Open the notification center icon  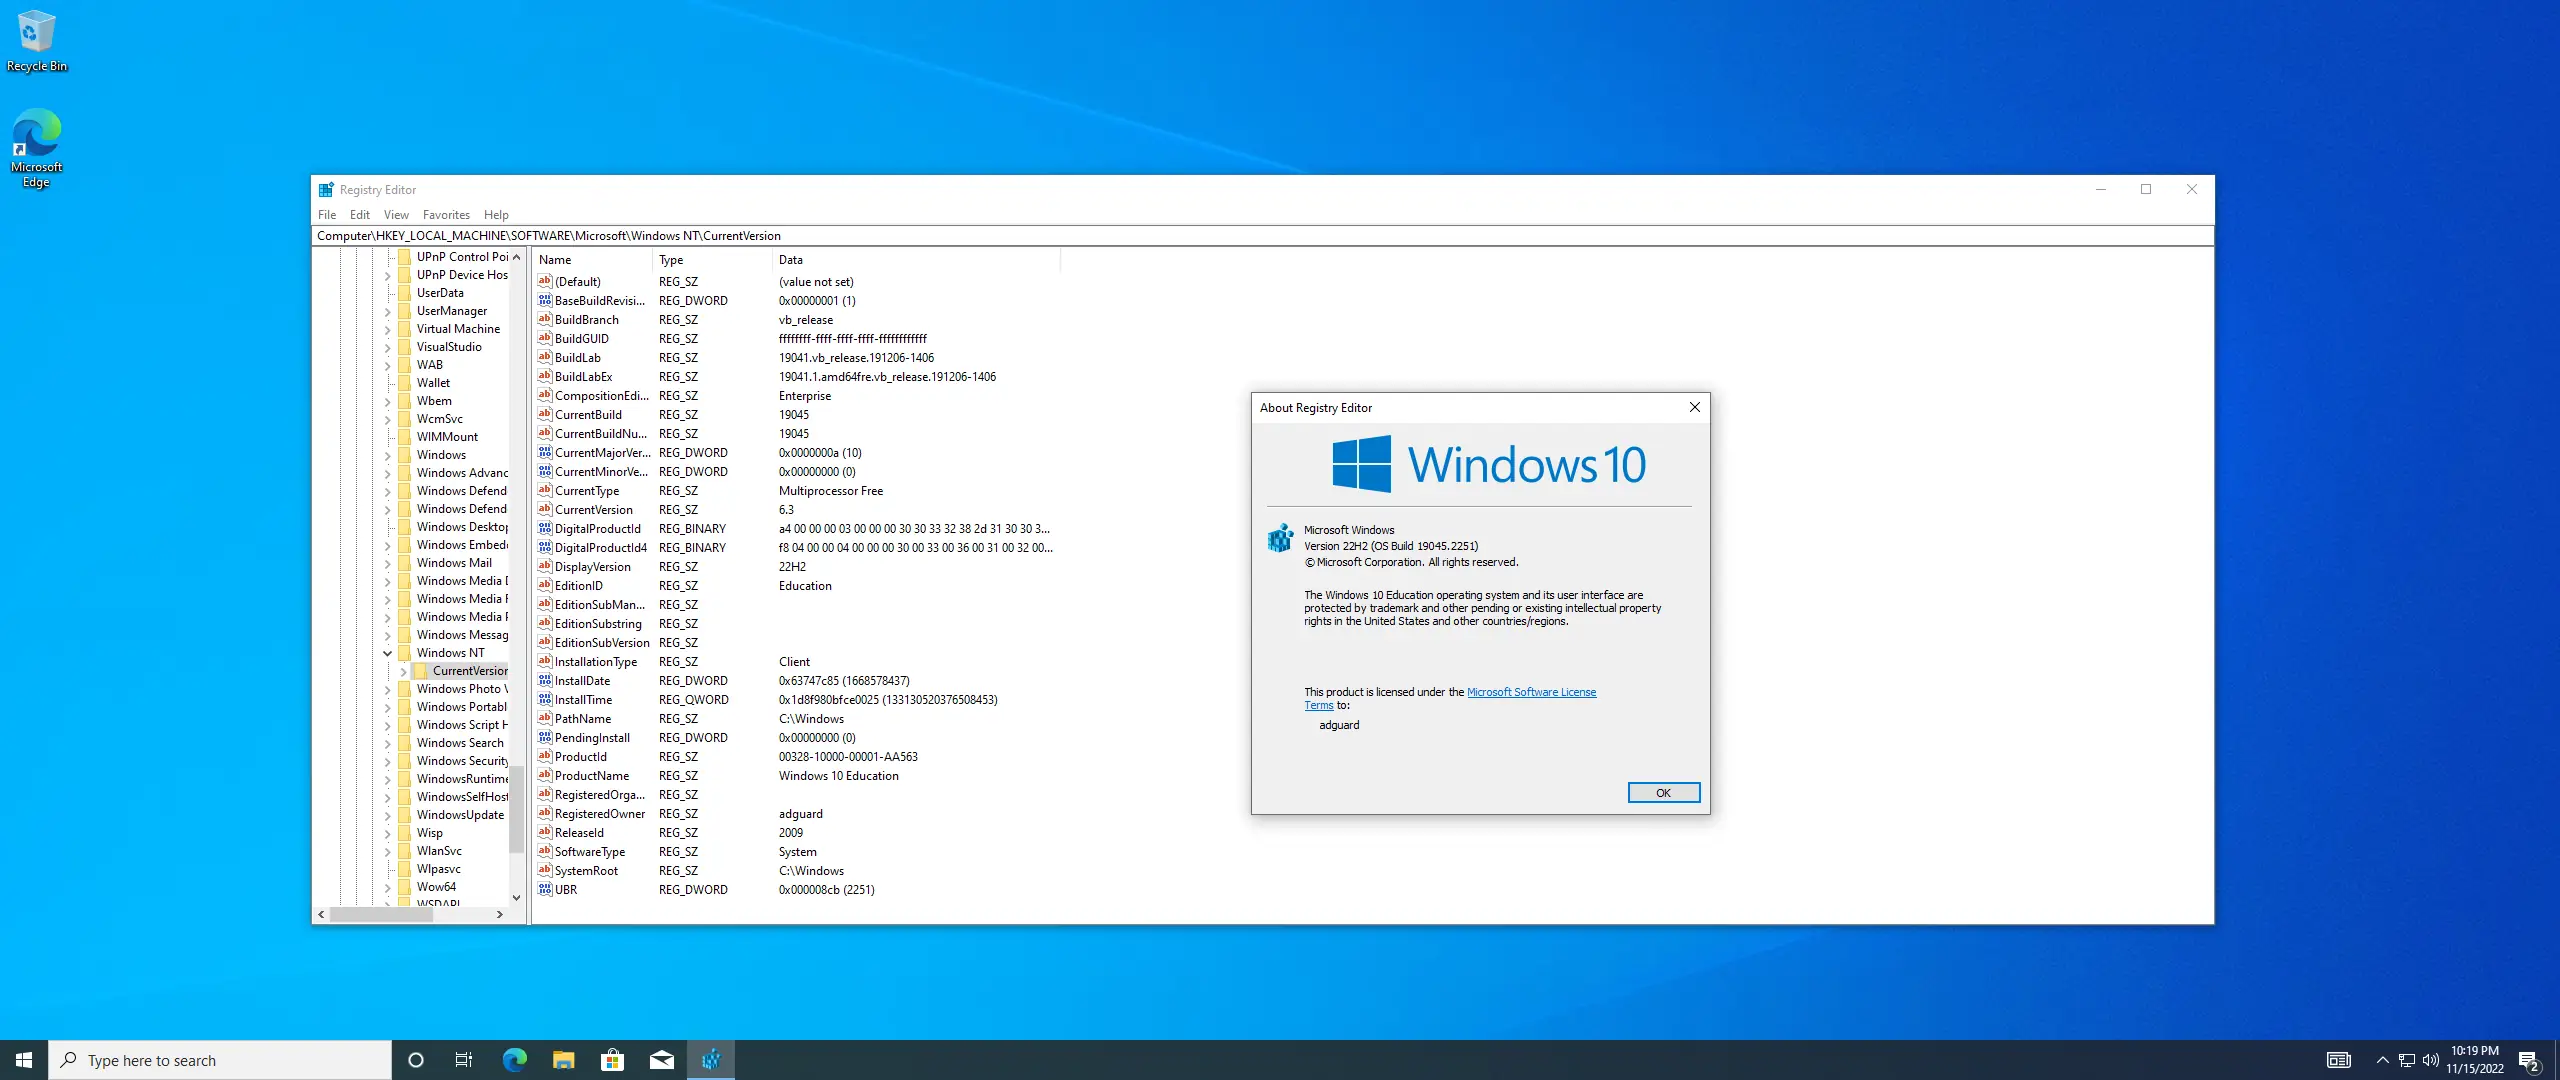click(2528, 1060)
